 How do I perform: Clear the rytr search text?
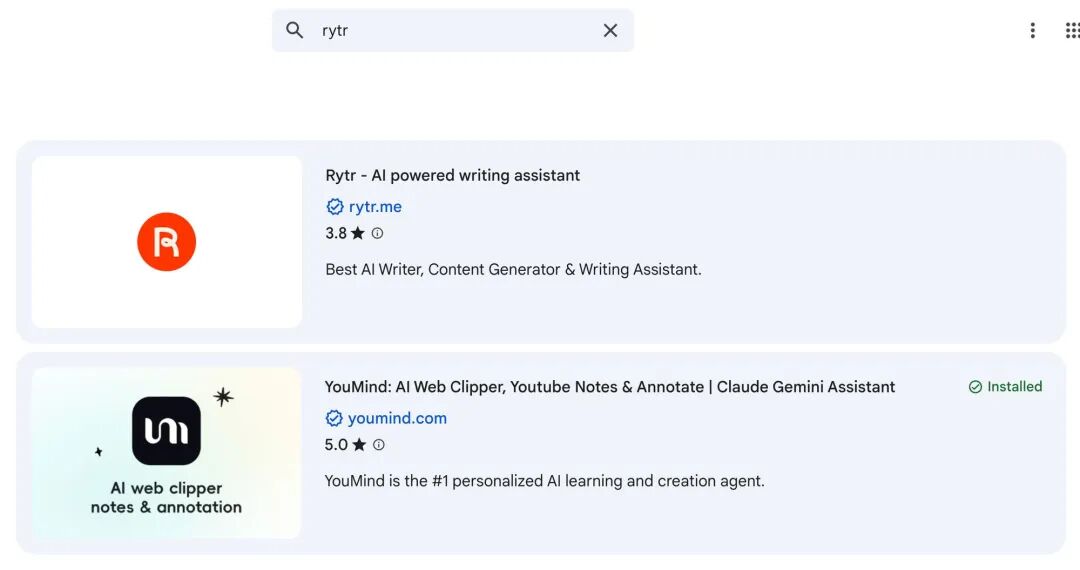pos(610,30)
